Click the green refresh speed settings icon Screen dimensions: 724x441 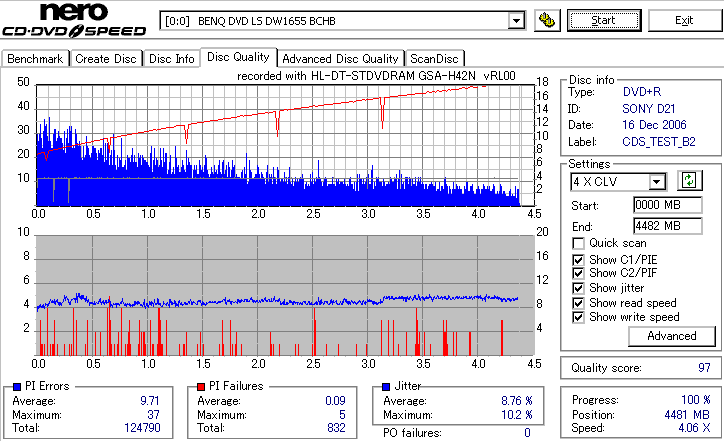click(x=689, y=181)
